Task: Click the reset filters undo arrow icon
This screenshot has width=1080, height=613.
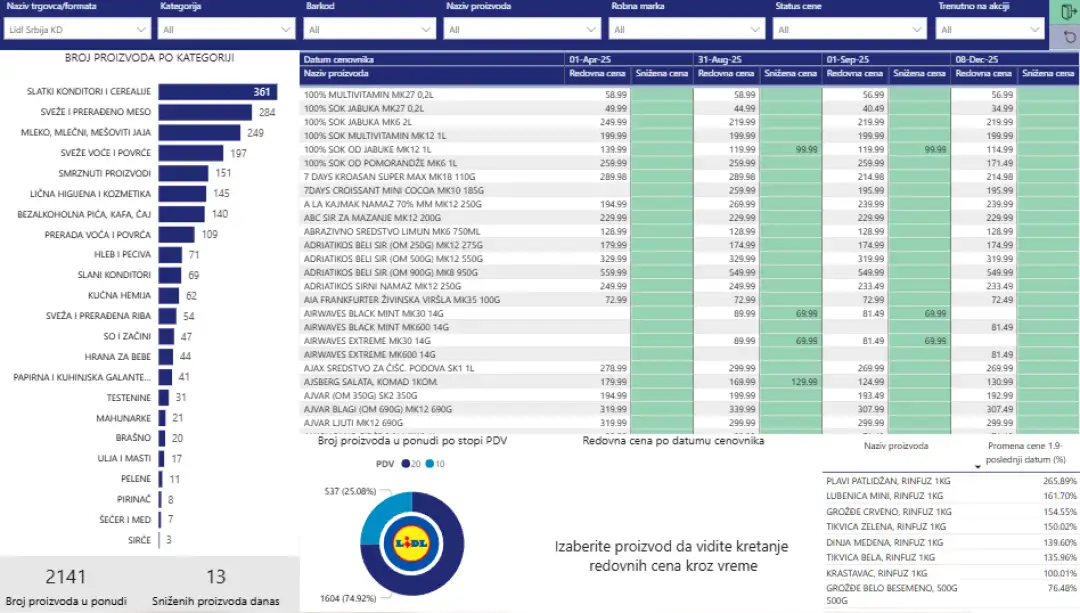Action: [1065, 37]
